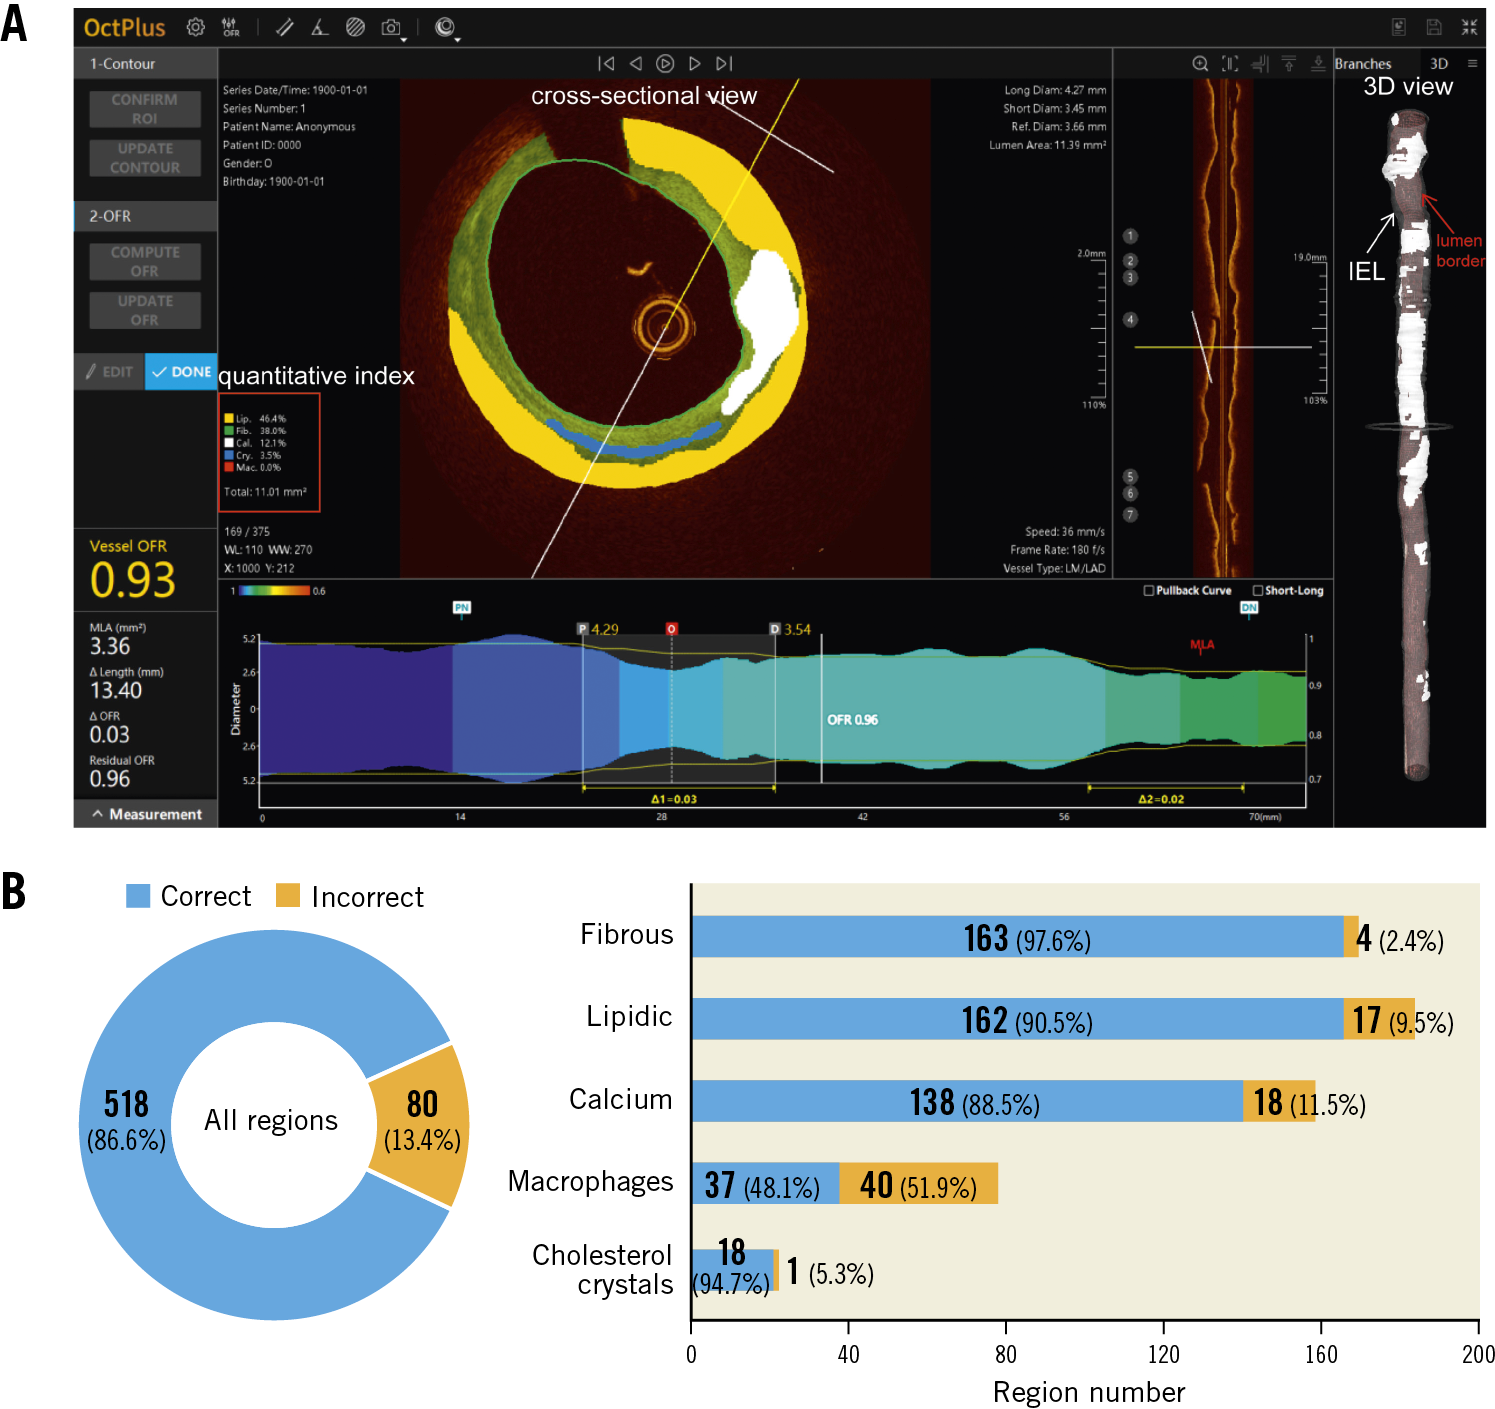Click the zoom-in magnifier above longitudinal view

[x=1200, y=64]
